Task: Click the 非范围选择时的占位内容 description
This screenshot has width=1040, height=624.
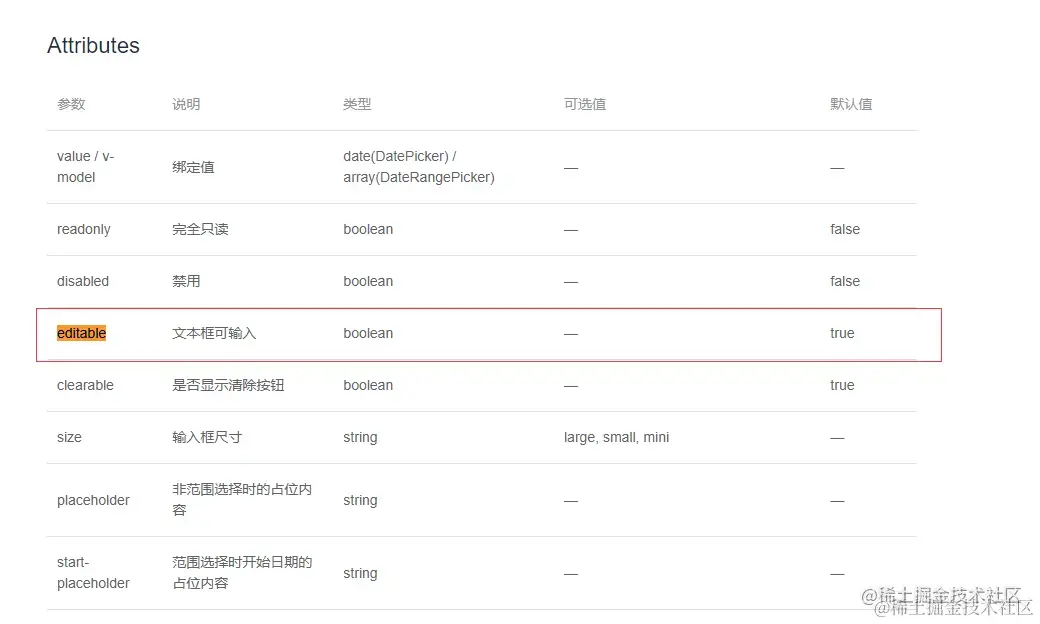Action: pos(241,499)
